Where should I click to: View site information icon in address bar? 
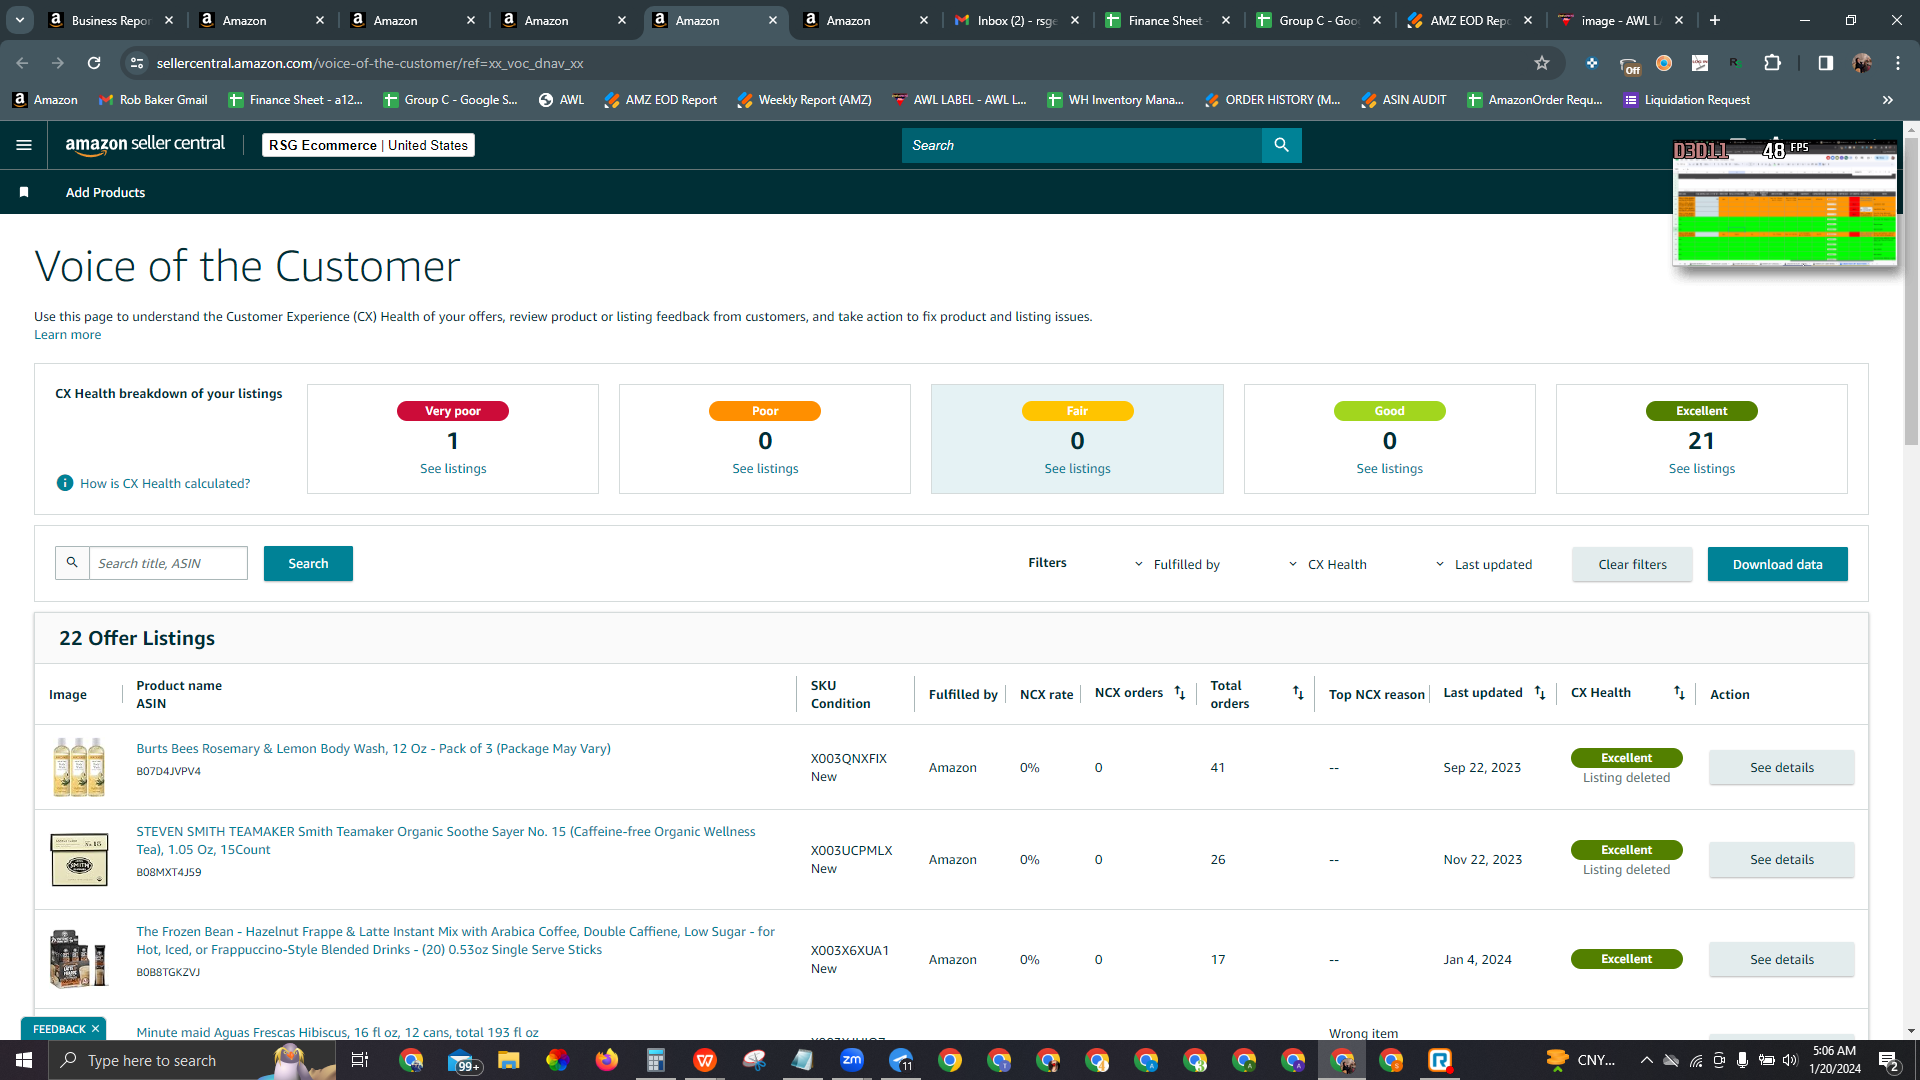point(137,63)
